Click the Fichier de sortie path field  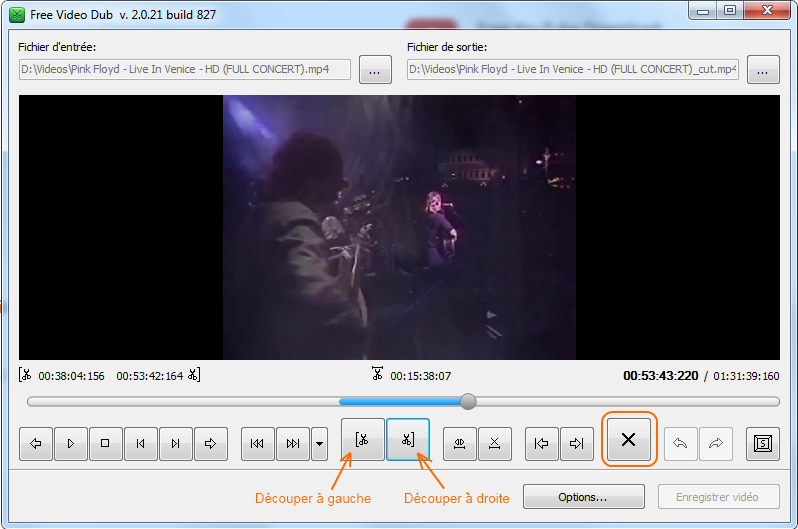coord(573,69)
